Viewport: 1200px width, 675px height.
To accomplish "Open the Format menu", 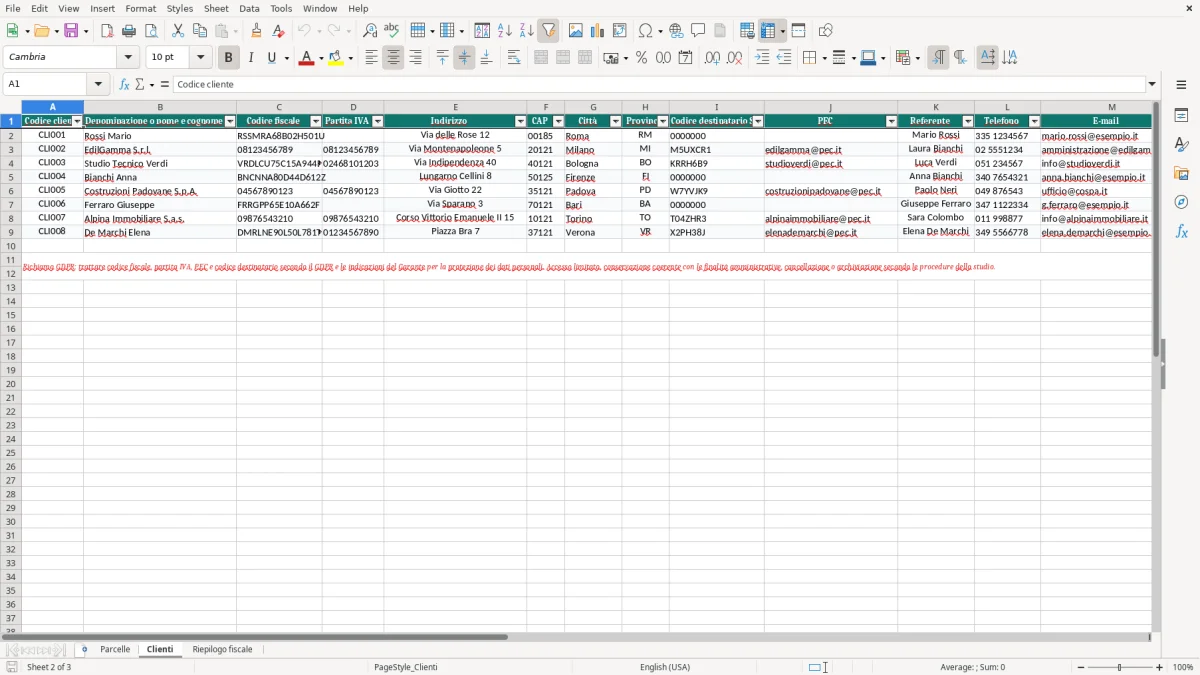I will pos(141,8).
